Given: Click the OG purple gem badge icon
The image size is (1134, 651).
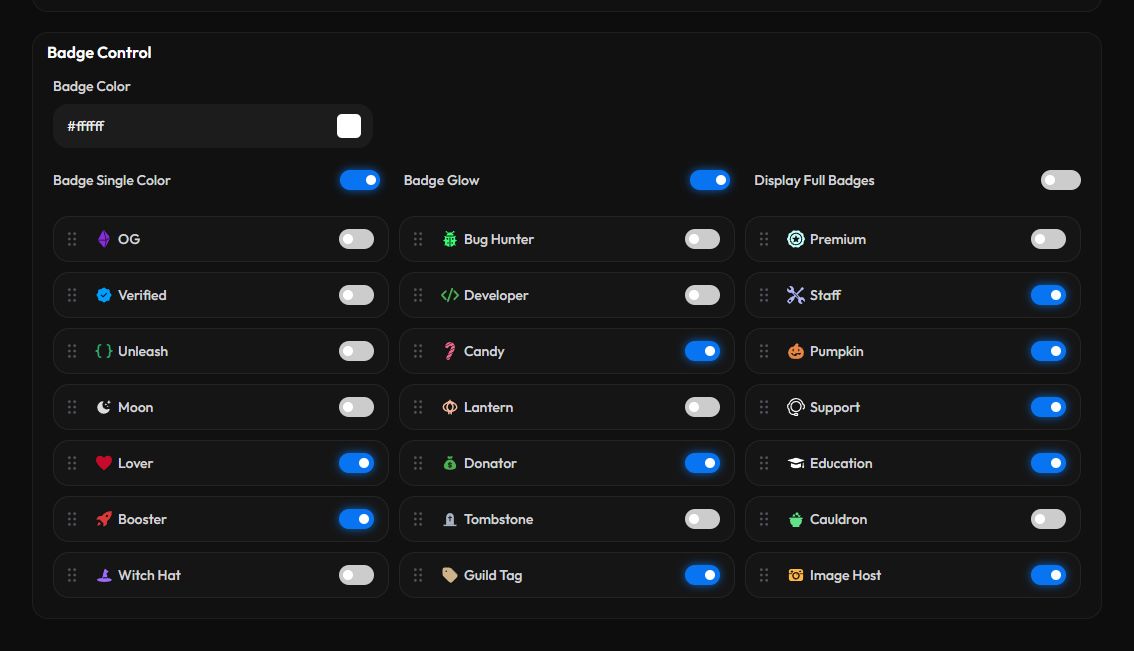Looking at the screenshot, I should coord(103,239).
